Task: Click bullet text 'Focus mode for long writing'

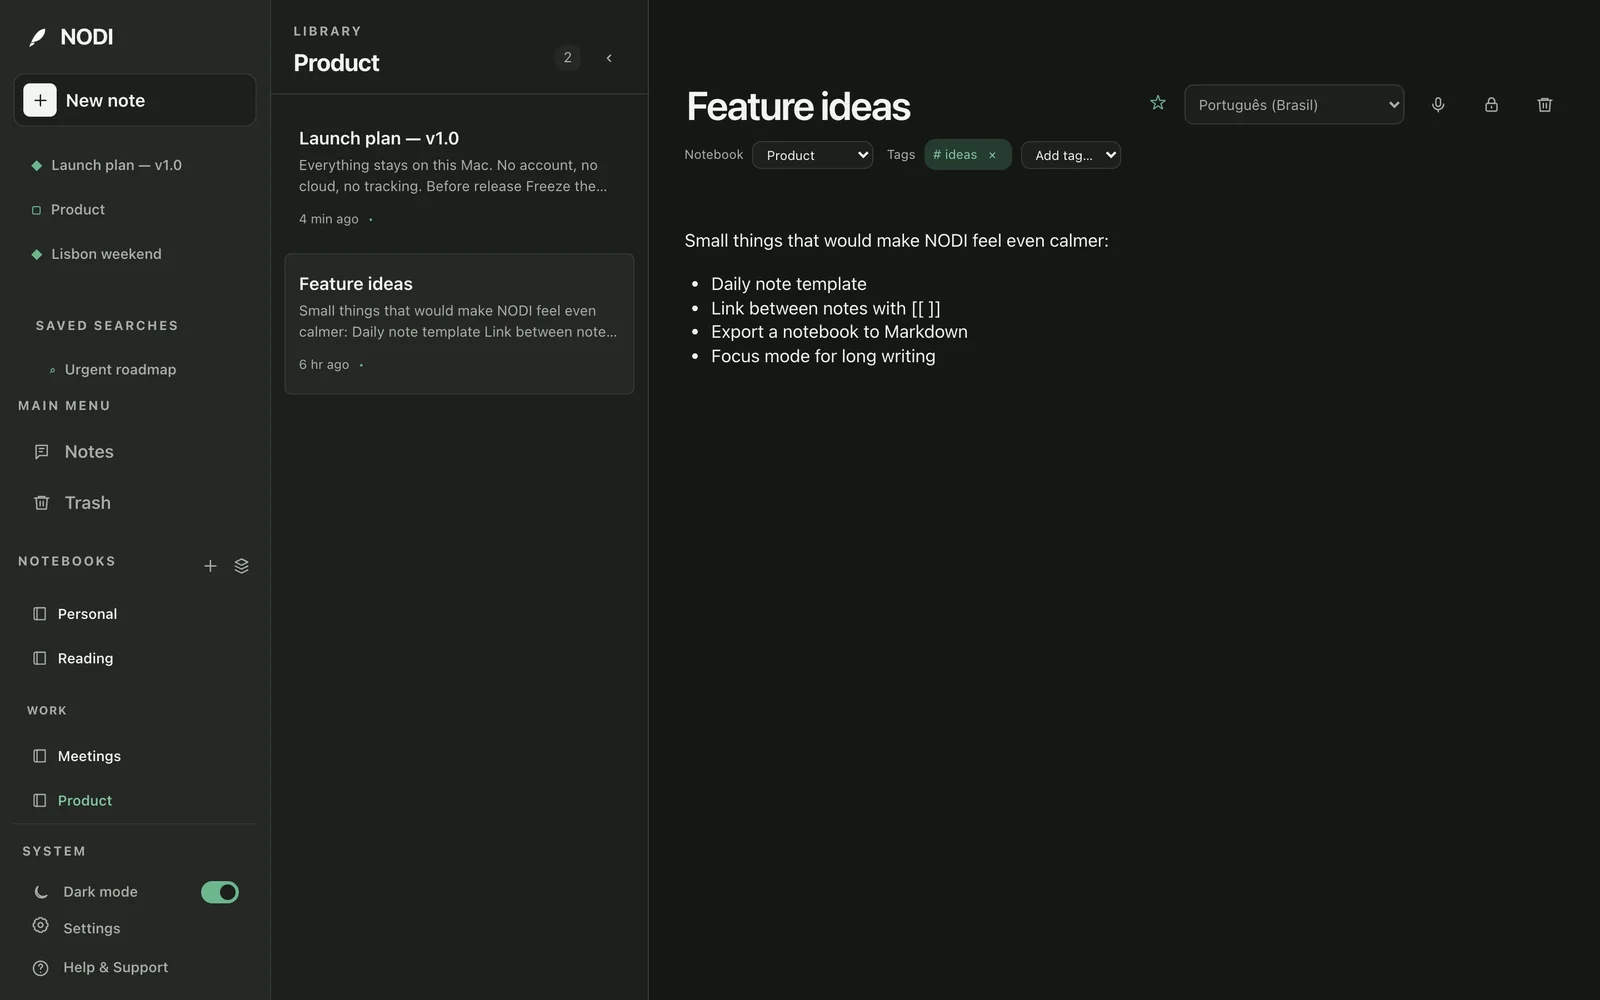Action: pyautogui.click(x=823, y=356)
